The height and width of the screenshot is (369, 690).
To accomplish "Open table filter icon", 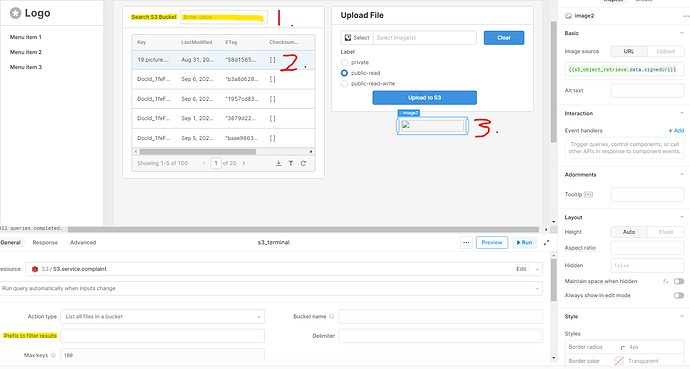I will (291, 163).
